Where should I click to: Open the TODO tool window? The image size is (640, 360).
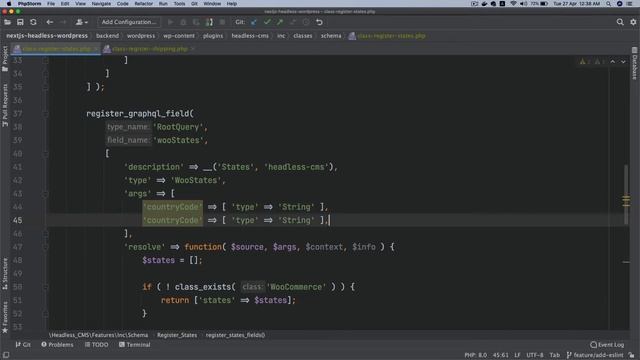click(97, 345)
